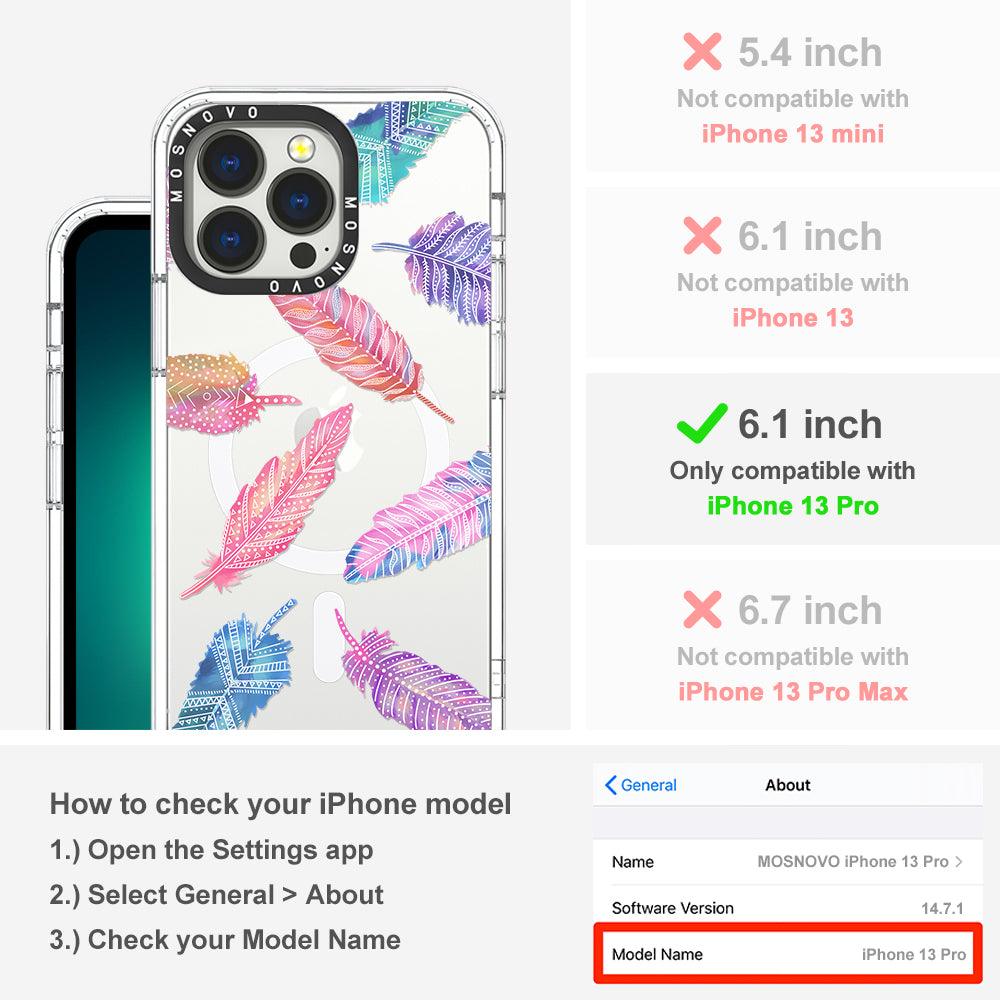Screen dimensions: 1000x1000
Task: Select the Model Name row
Action: [x=788, y=954]
